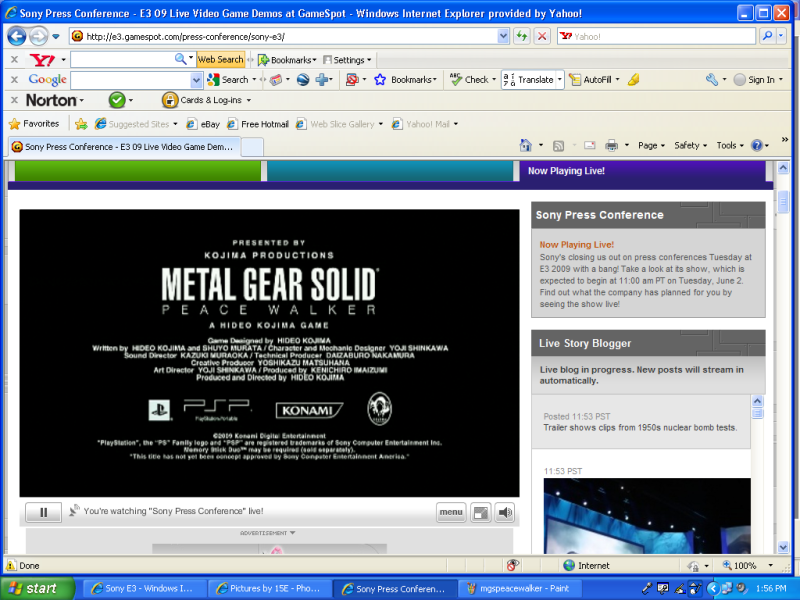This screenshot has height=600, width=800.
Task: Click the Home icon in the command bar
Action: [x=526, y=145]
